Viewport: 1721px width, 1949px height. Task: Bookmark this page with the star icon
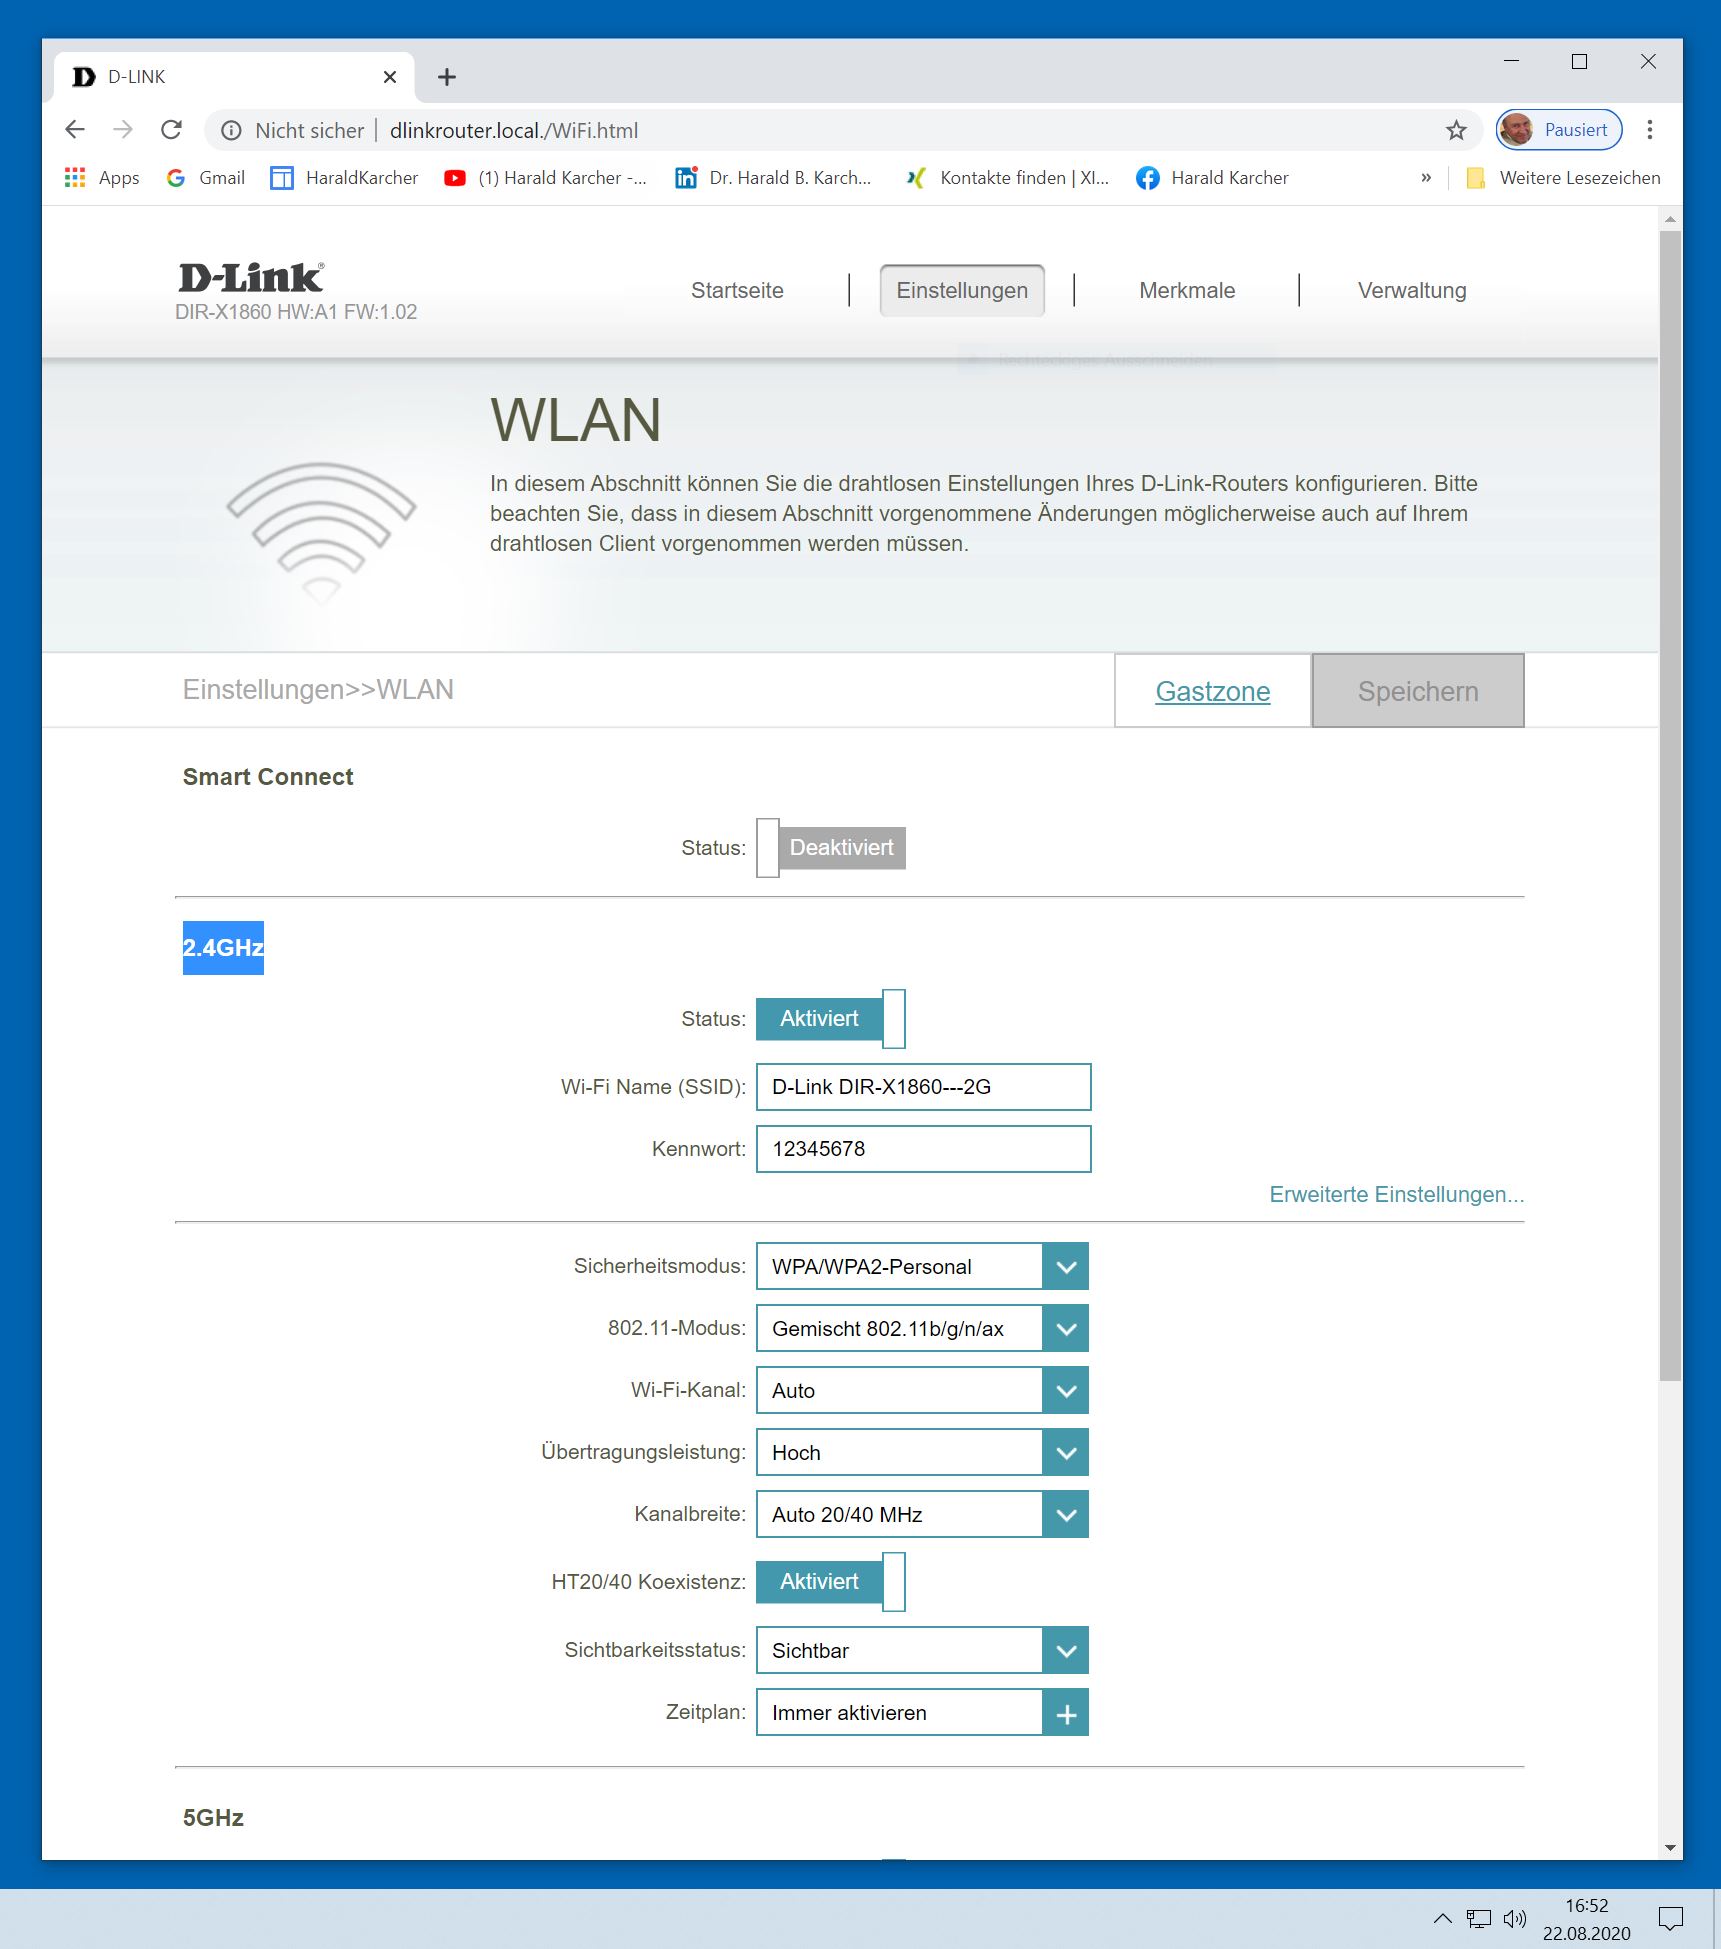point(1456,131)
